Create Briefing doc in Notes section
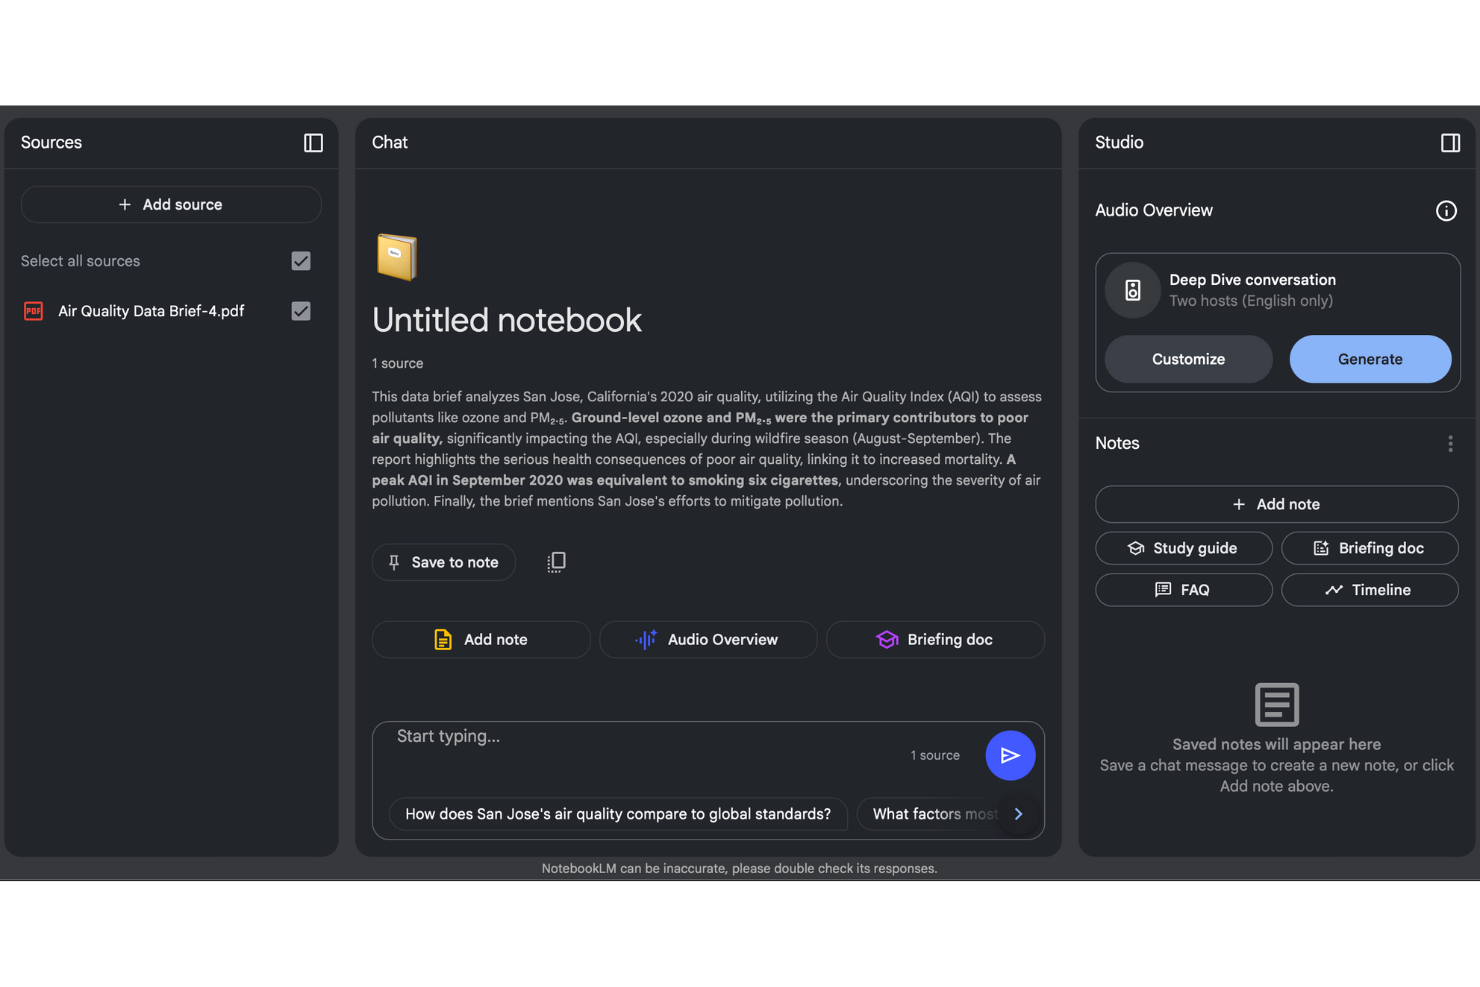This screenshot has height=987, width=1480. (1370, 548)
